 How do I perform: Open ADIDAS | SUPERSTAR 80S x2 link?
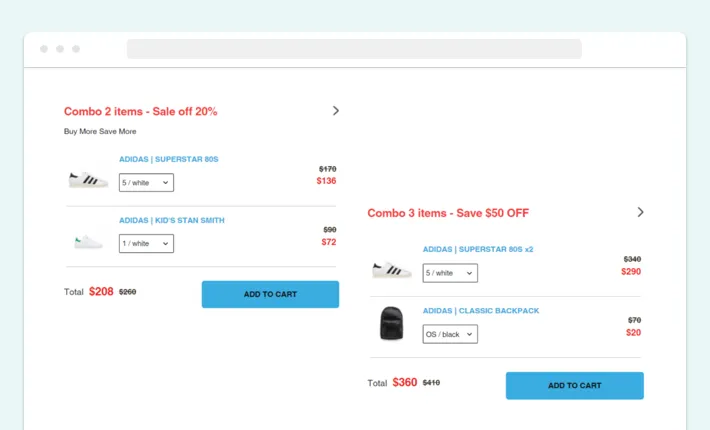pyautogui.click(x=478, y=249)
